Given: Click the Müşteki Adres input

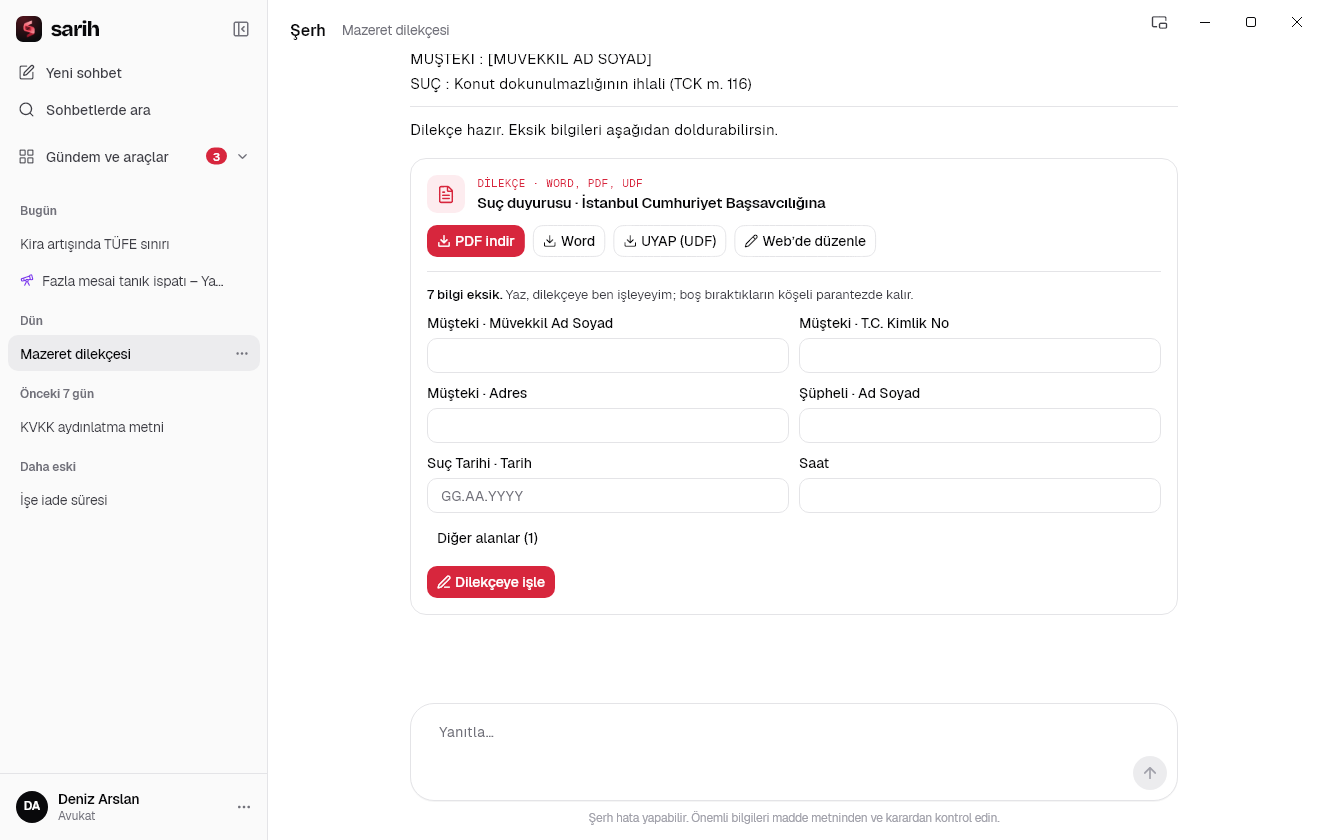Looking at the screenshot, I should (608, 426).
